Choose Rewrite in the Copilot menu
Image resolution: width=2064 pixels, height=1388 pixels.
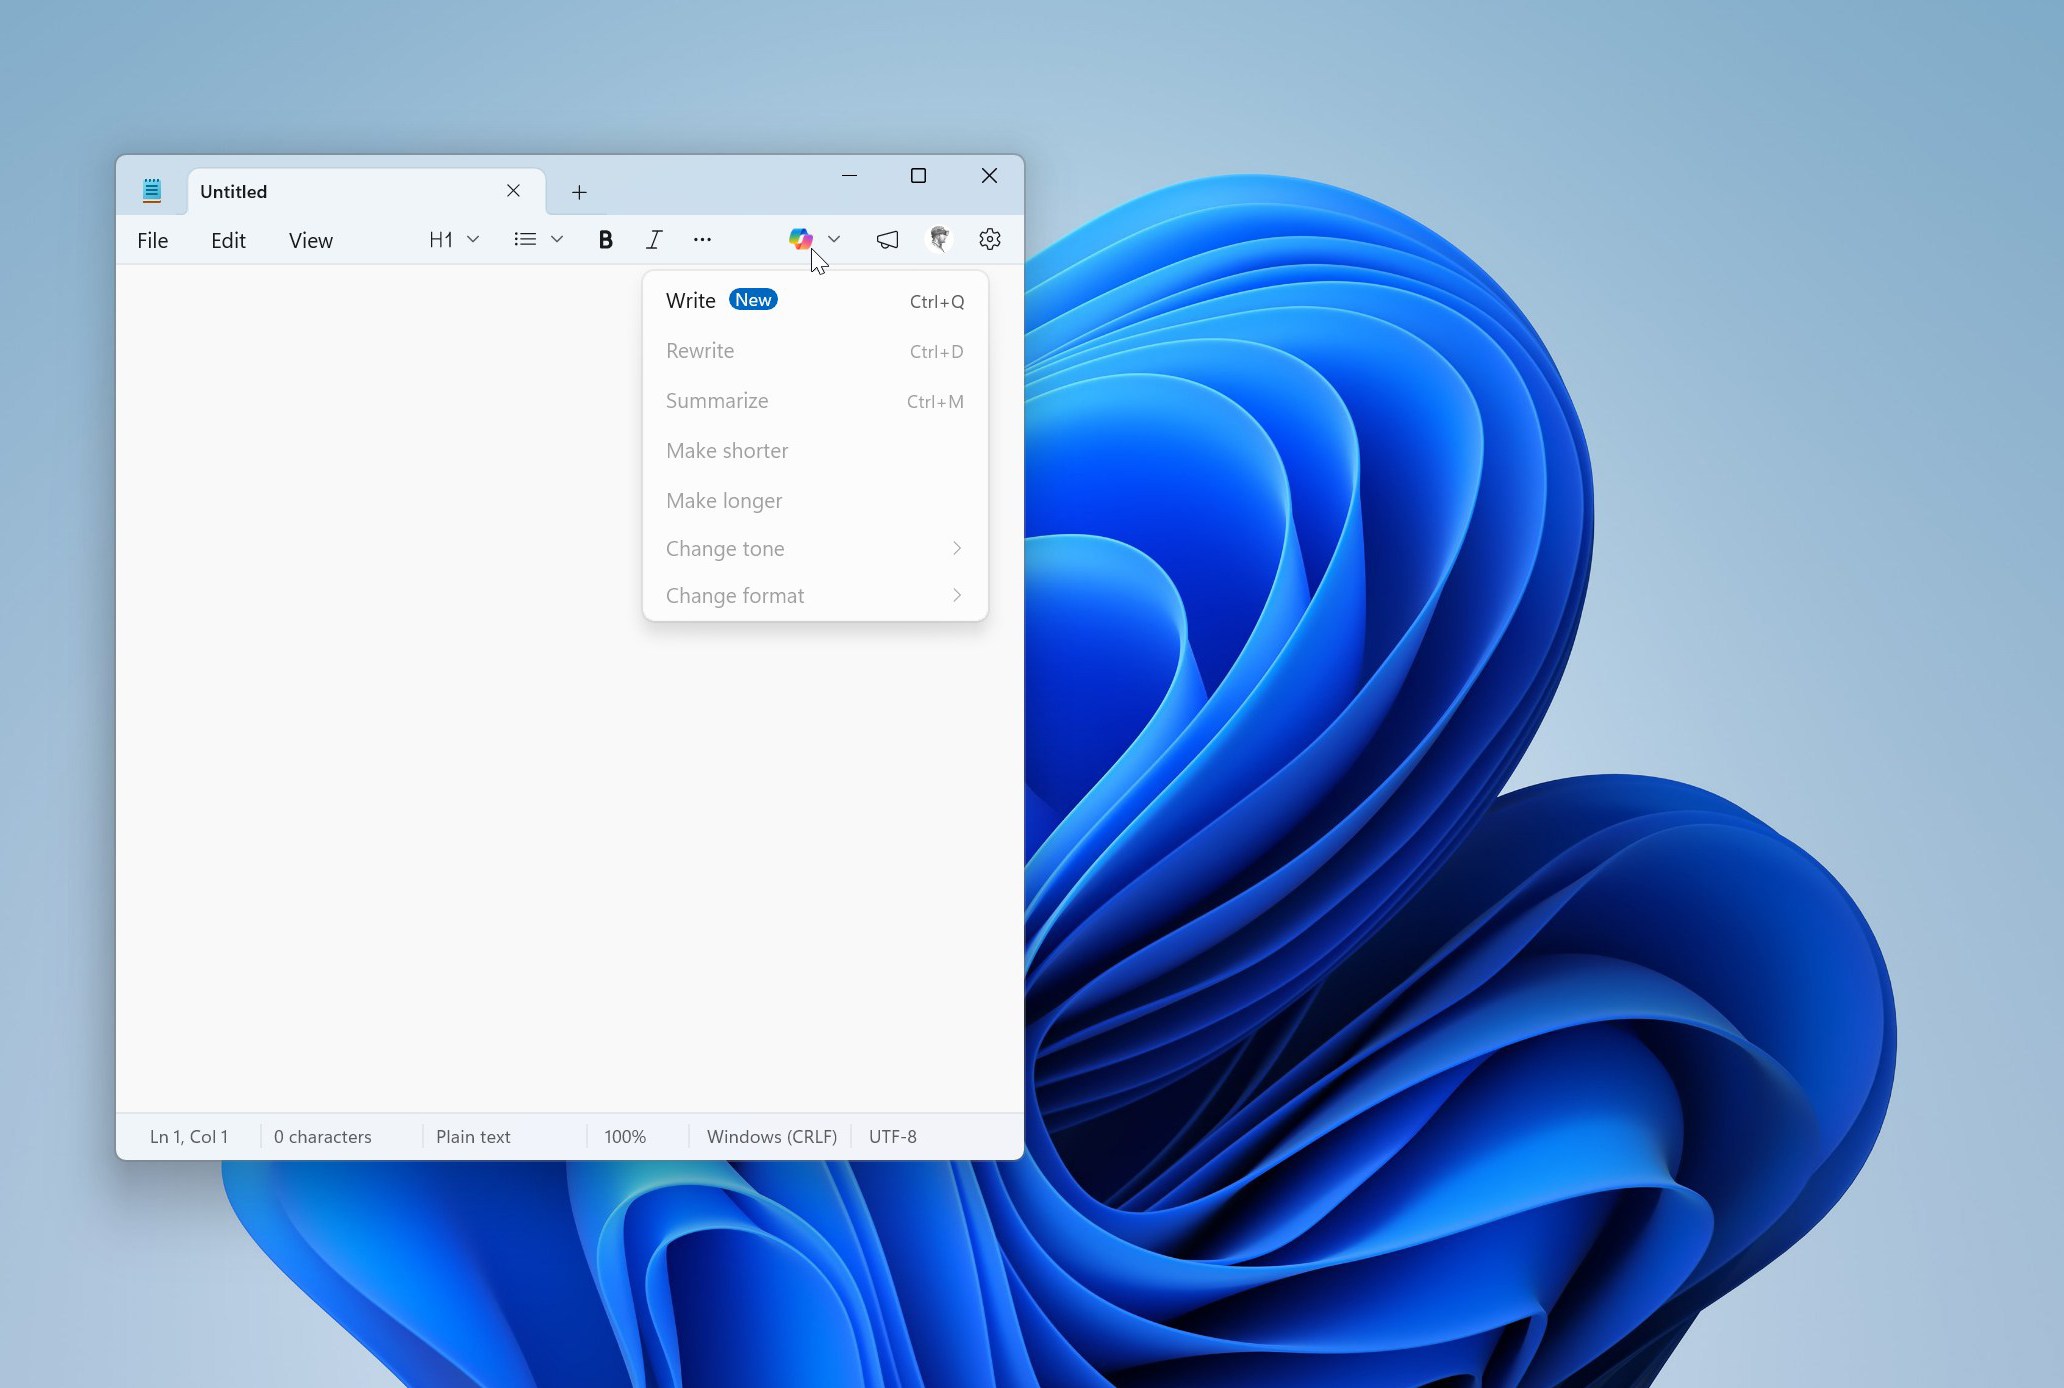coord(699,351)
